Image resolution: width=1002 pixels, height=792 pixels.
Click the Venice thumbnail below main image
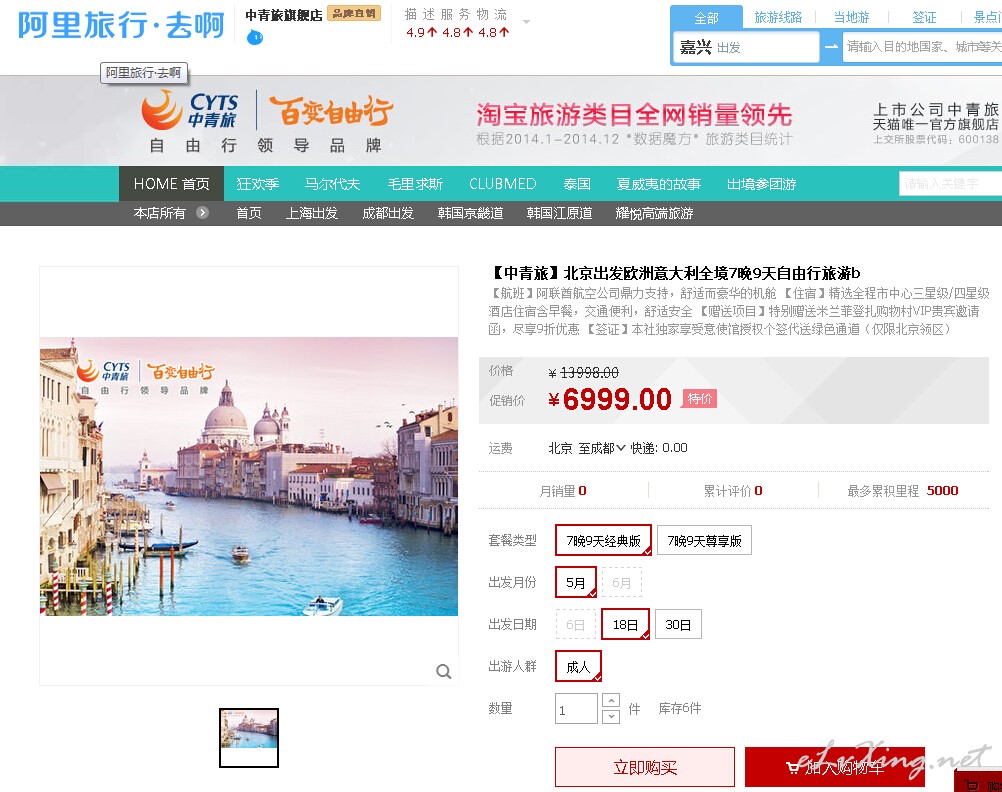[249, 738]
